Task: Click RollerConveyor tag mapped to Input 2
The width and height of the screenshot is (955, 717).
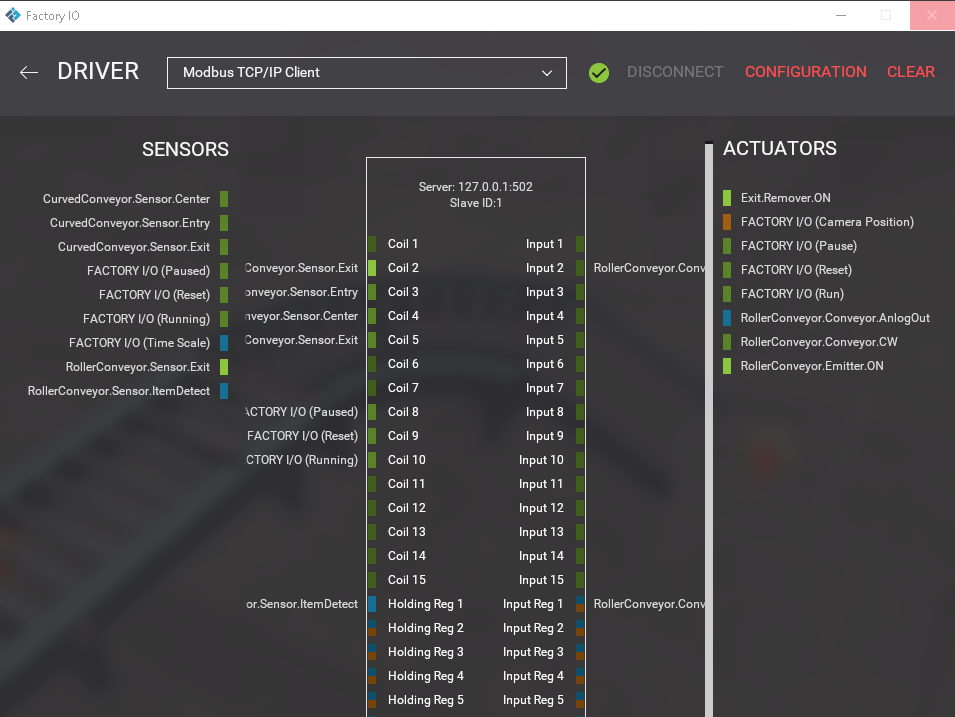Action: click(x=649, y=268)
